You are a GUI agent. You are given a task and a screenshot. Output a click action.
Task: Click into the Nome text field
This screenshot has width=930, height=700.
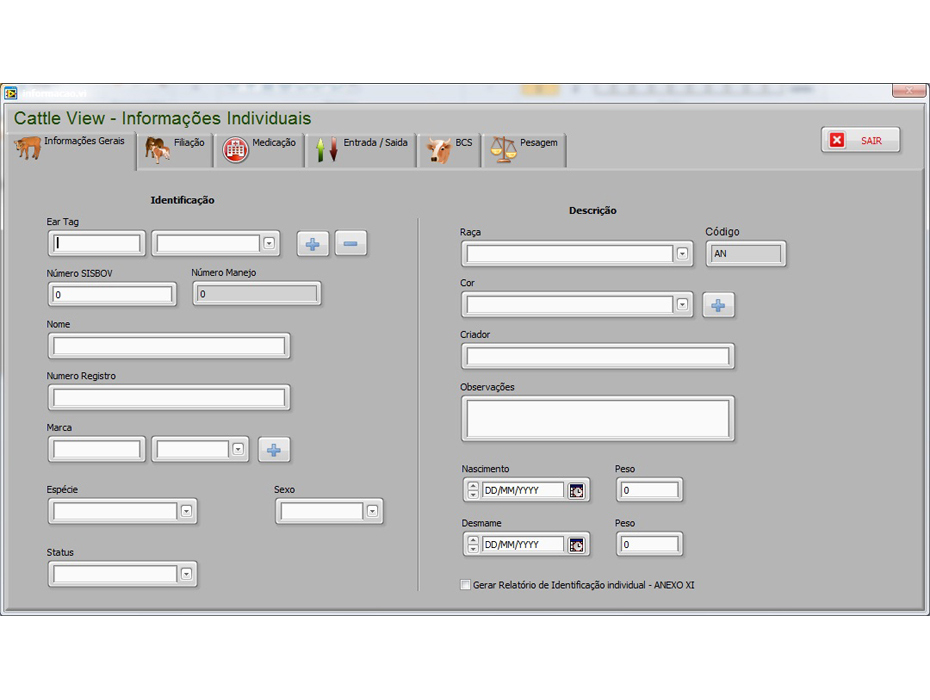click(x=169, y=346)
